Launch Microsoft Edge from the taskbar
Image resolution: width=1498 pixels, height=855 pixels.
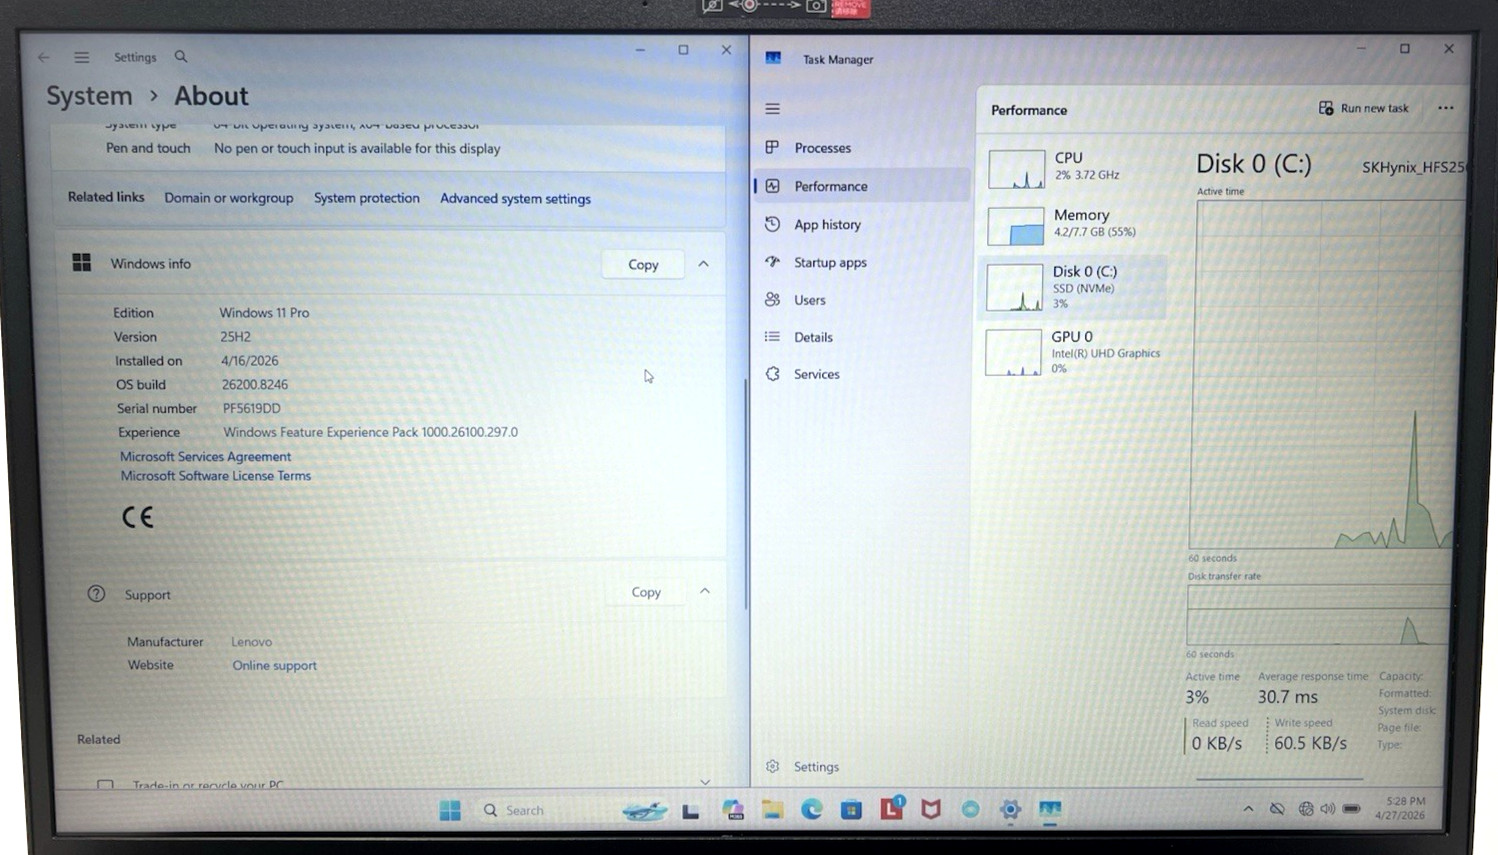pos(811,810)
